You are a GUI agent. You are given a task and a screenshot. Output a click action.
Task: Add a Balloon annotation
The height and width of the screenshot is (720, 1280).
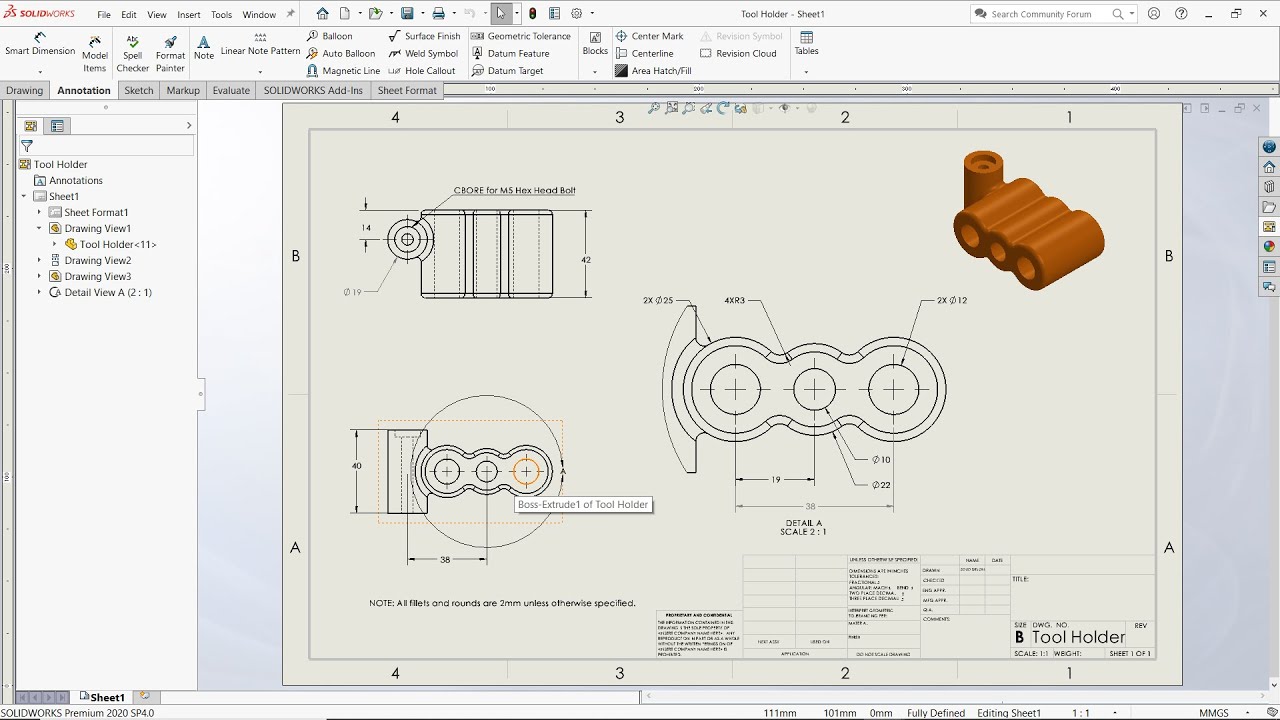[x=329, y=36]
